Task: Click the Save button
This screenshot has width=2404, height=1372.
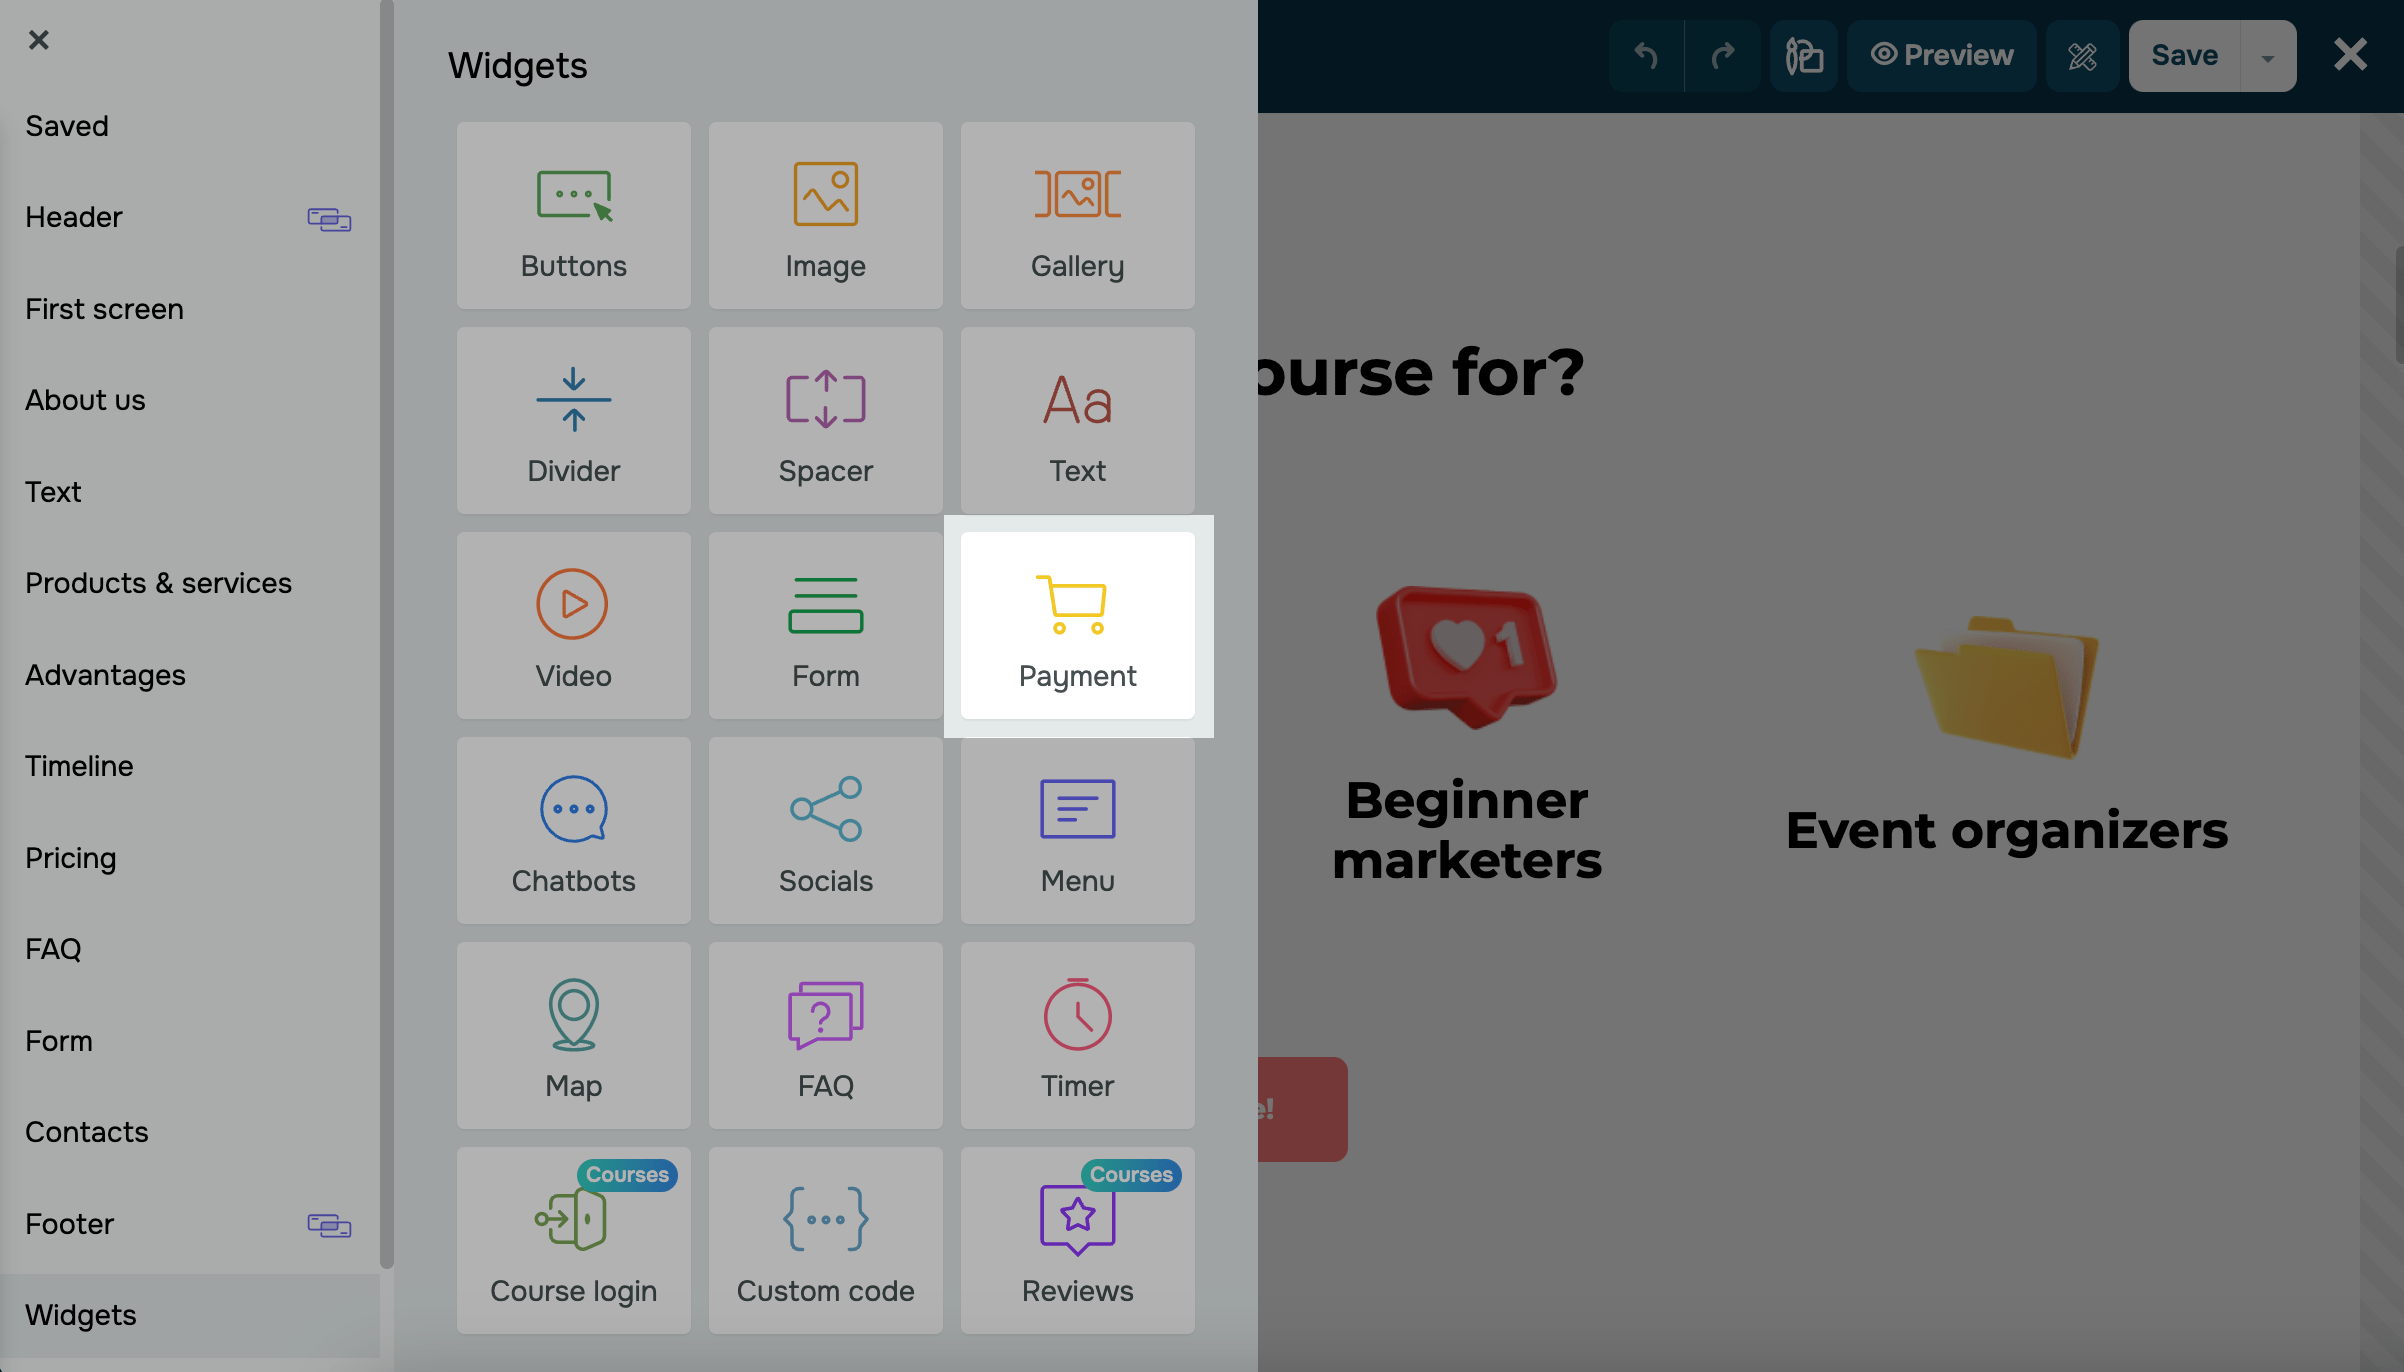Action: 2184,56
